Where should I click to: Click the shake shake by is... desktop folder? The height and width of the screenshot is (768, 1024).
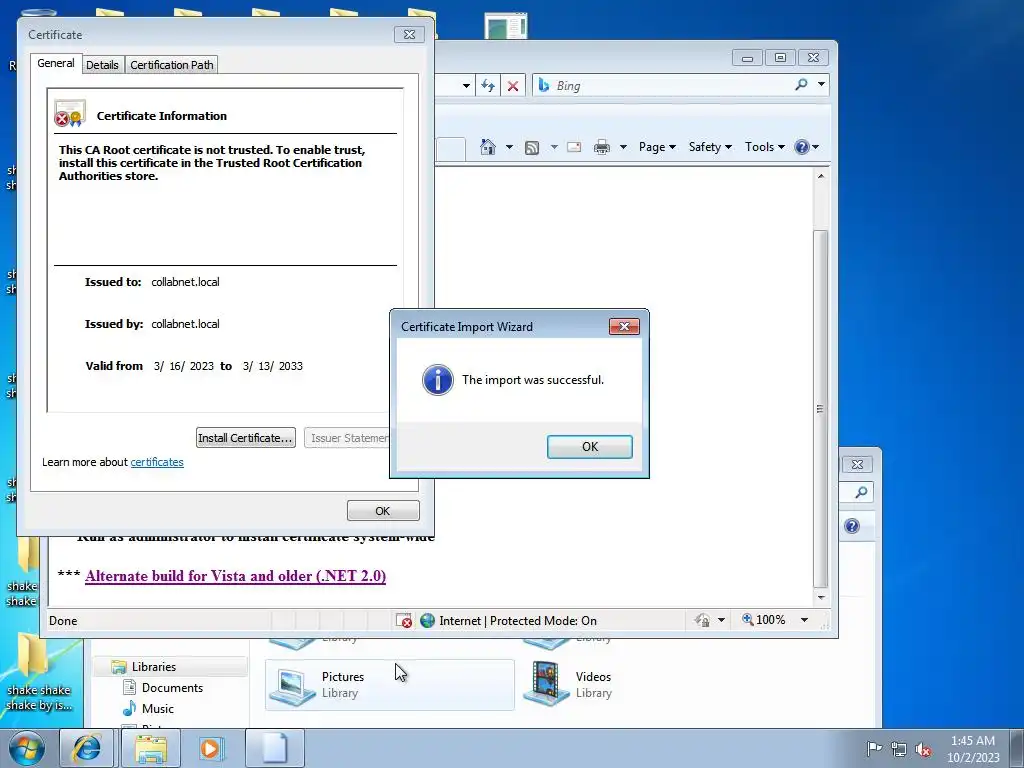(x=38, y=673)
